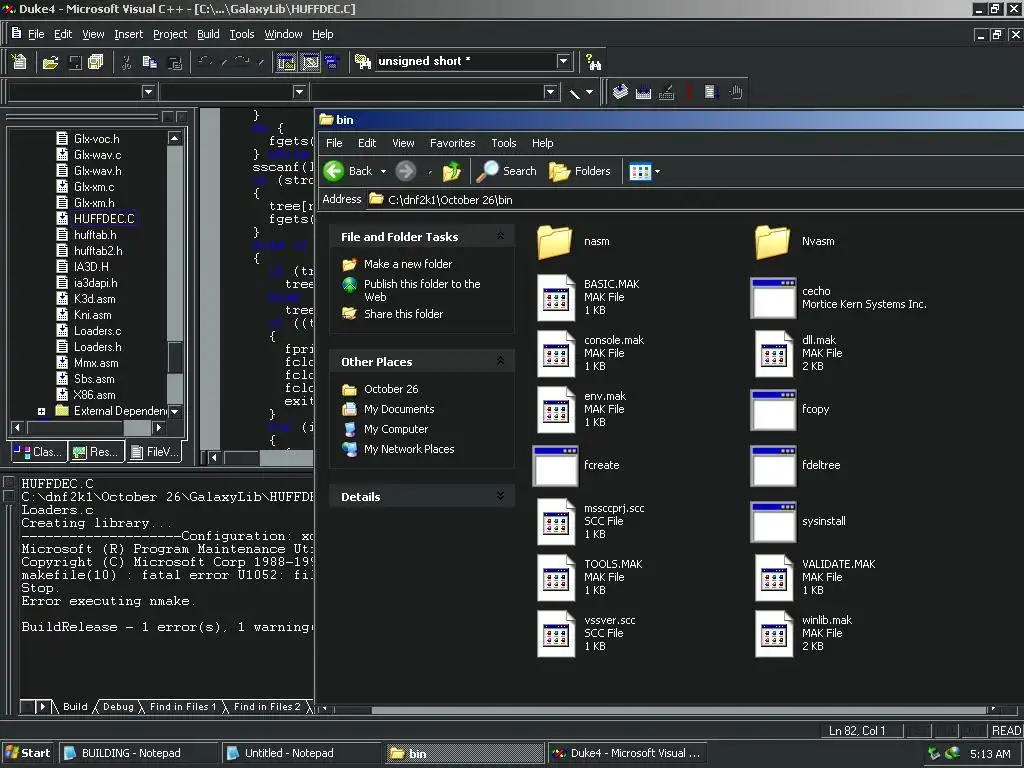The height and width of the screenshot is (768, 1024).
Task: Click Share this folder link
Action: (x=404, y=314)
